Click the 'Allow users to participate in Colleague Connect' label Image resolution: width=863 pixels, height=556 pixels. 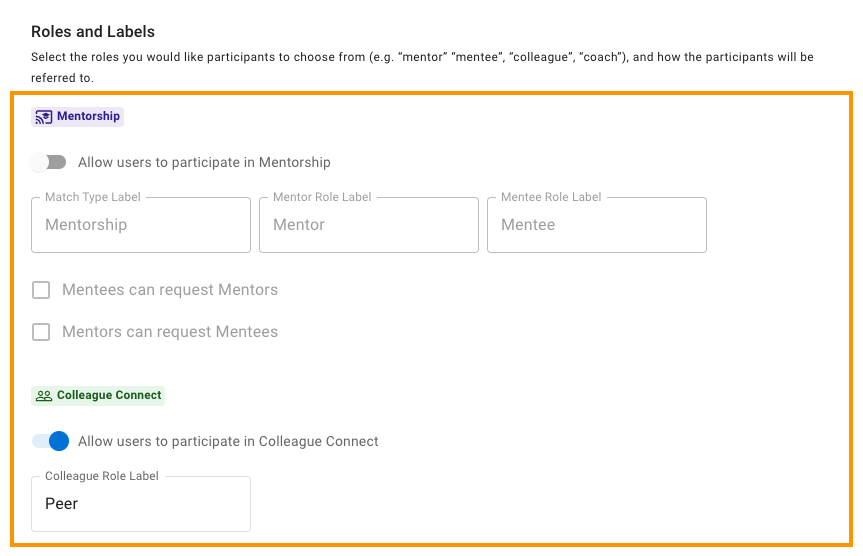point(228,441)
